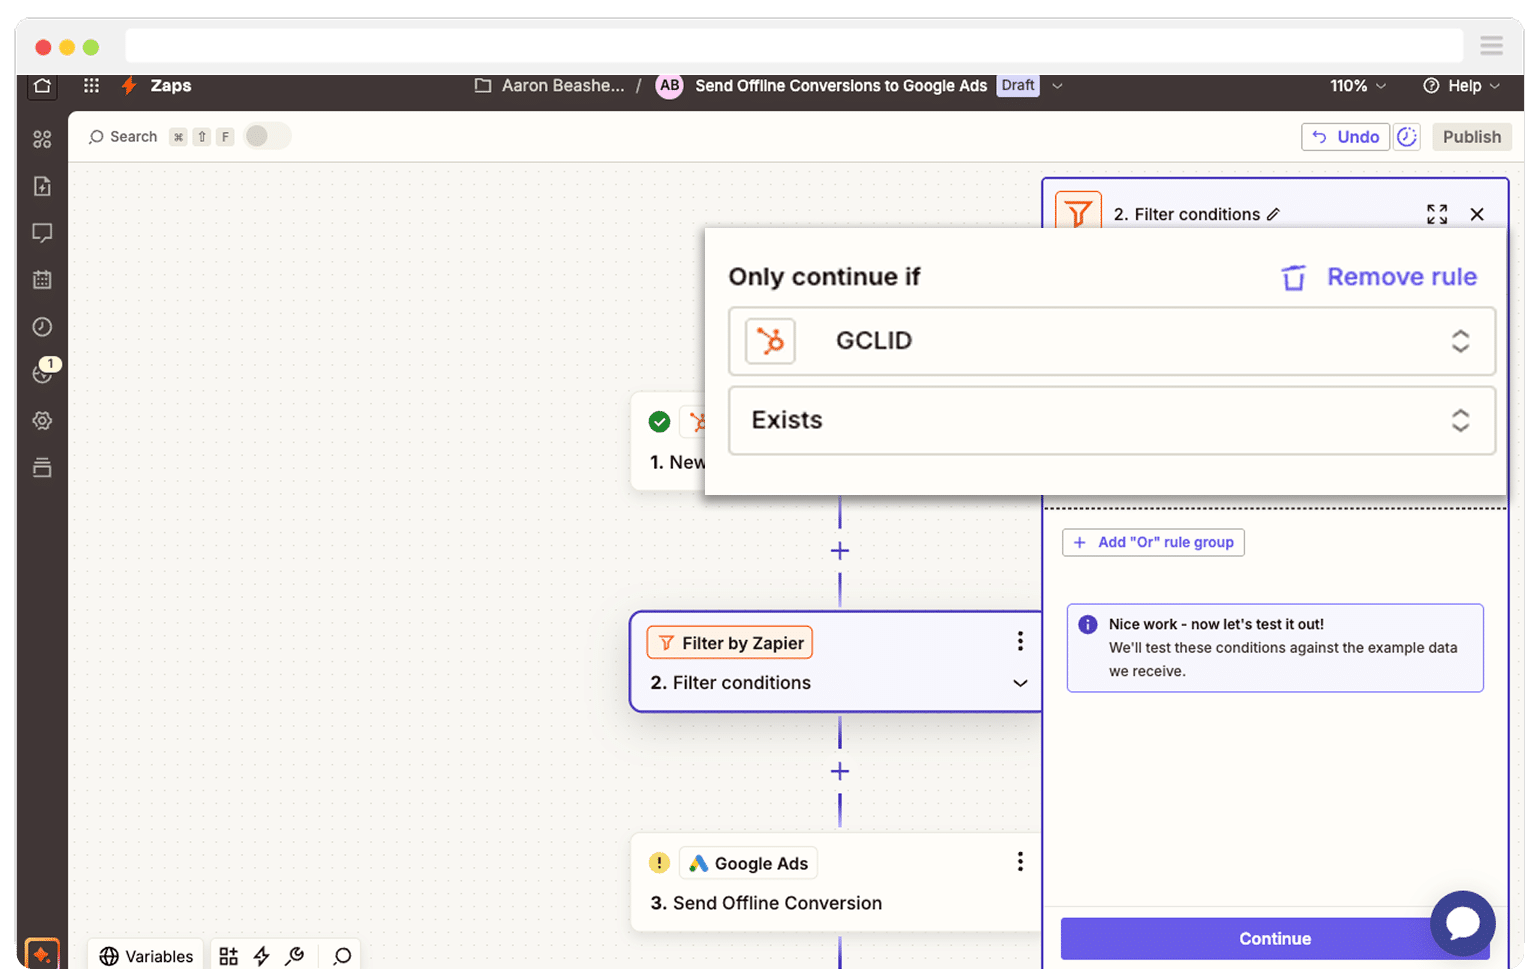Open the Help menu
The image size is (1538, 969).
tap(1461, 86)
